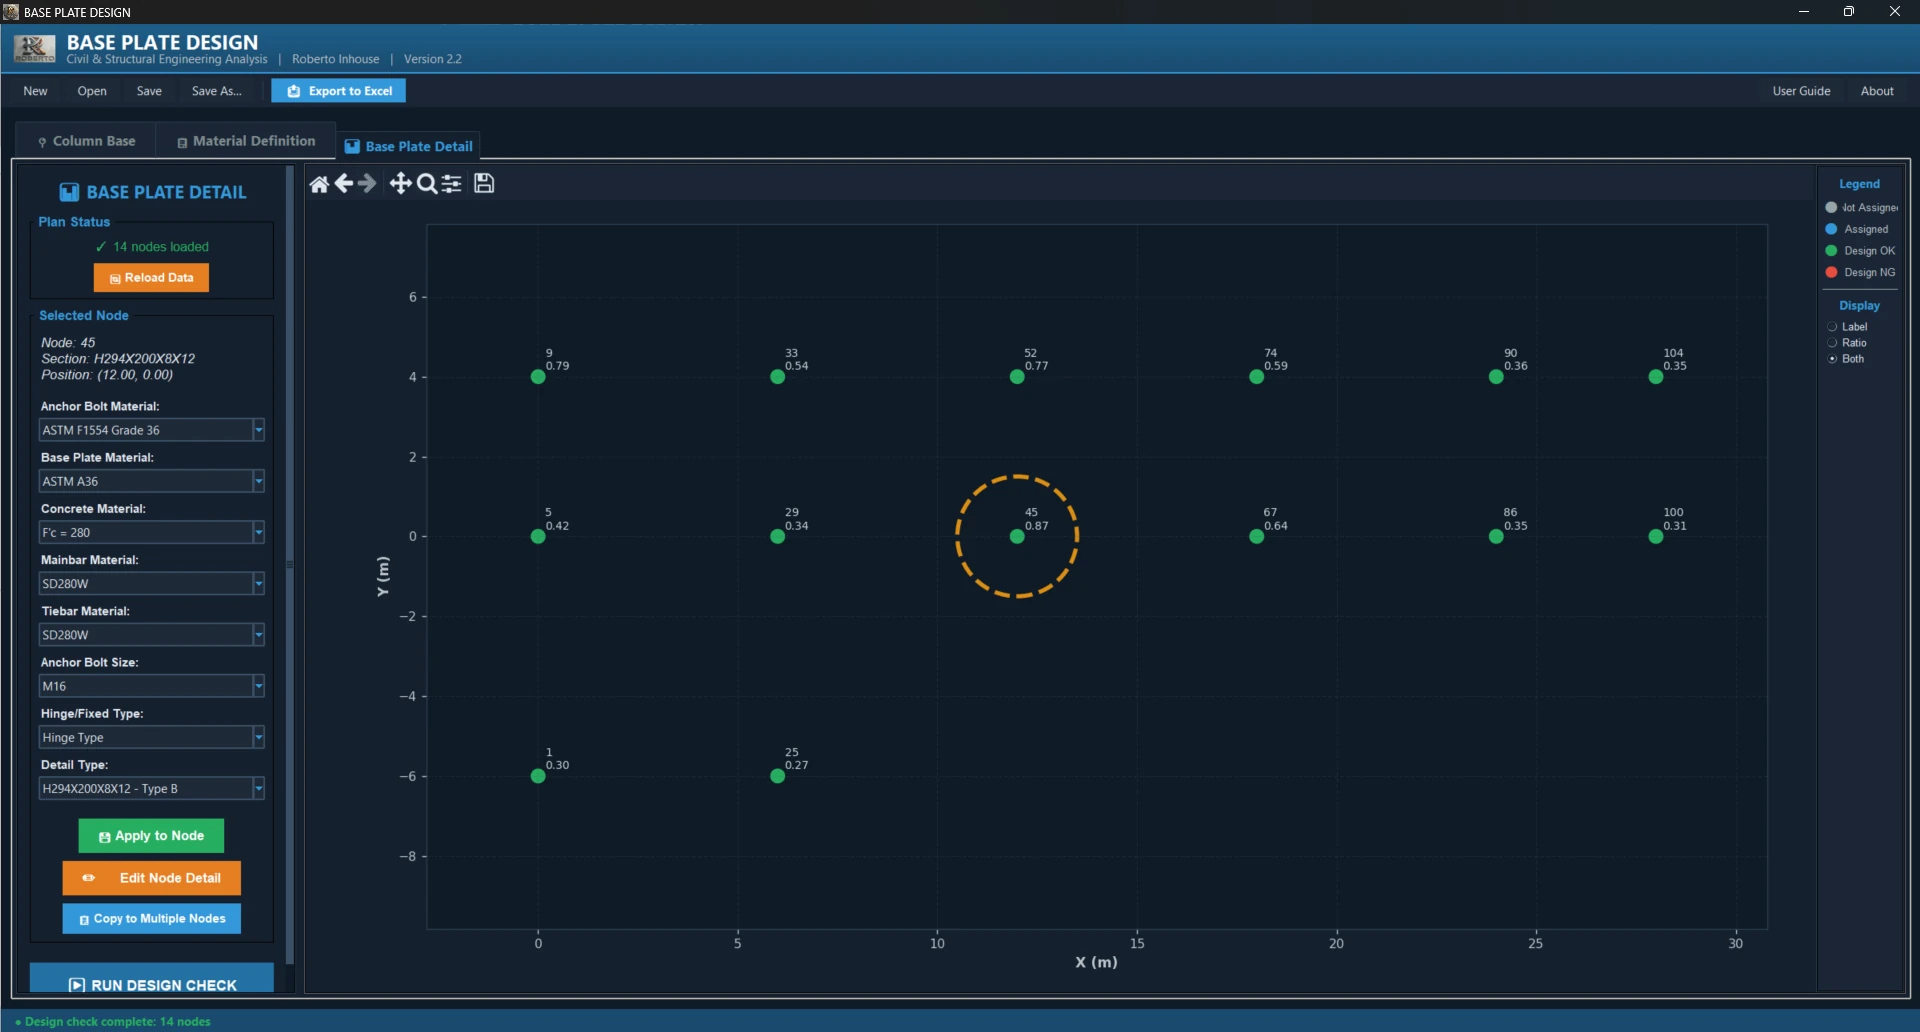
Task: Click Copy to Multiple Nodes button
Action: tap(151, 919)
